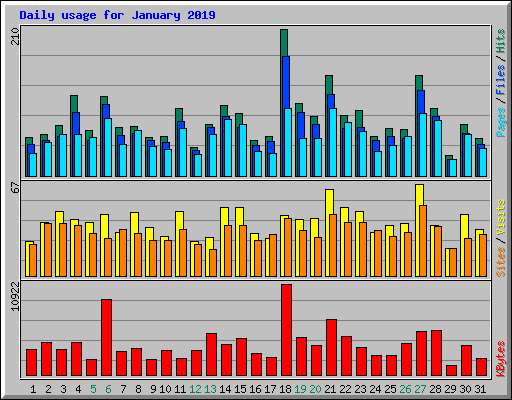Select day label "8" on the x-axis
The height and width of the screenshot is (400, 512).
(138, 389)
